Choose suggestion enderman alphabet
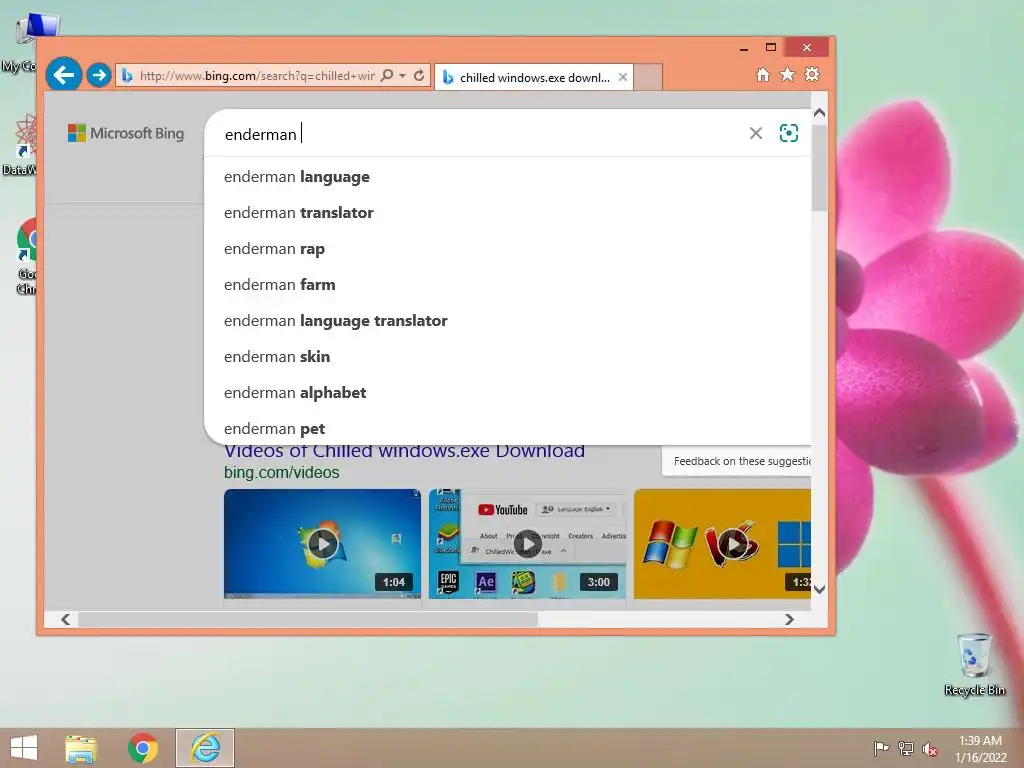The width and height of the screenshot is (1024, 768). [x=507, y=392]
